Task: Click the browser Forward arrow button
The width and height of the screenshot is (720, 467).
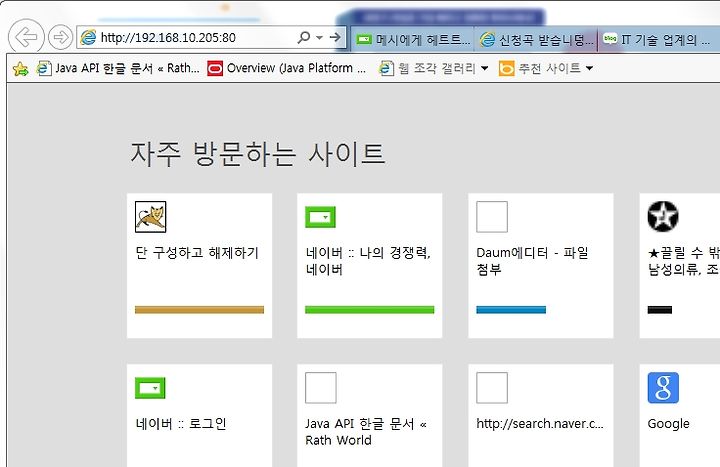Action: click(x=61, y=37)
